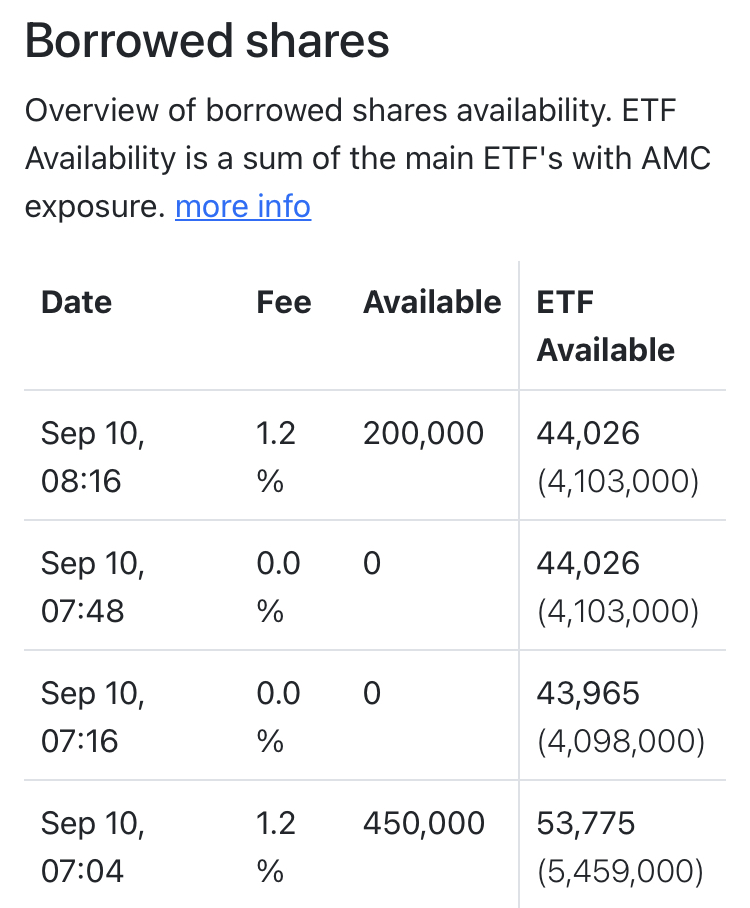Click the Fee column header
Viewport: 750px width, 908px height.
tap(284, 302)
